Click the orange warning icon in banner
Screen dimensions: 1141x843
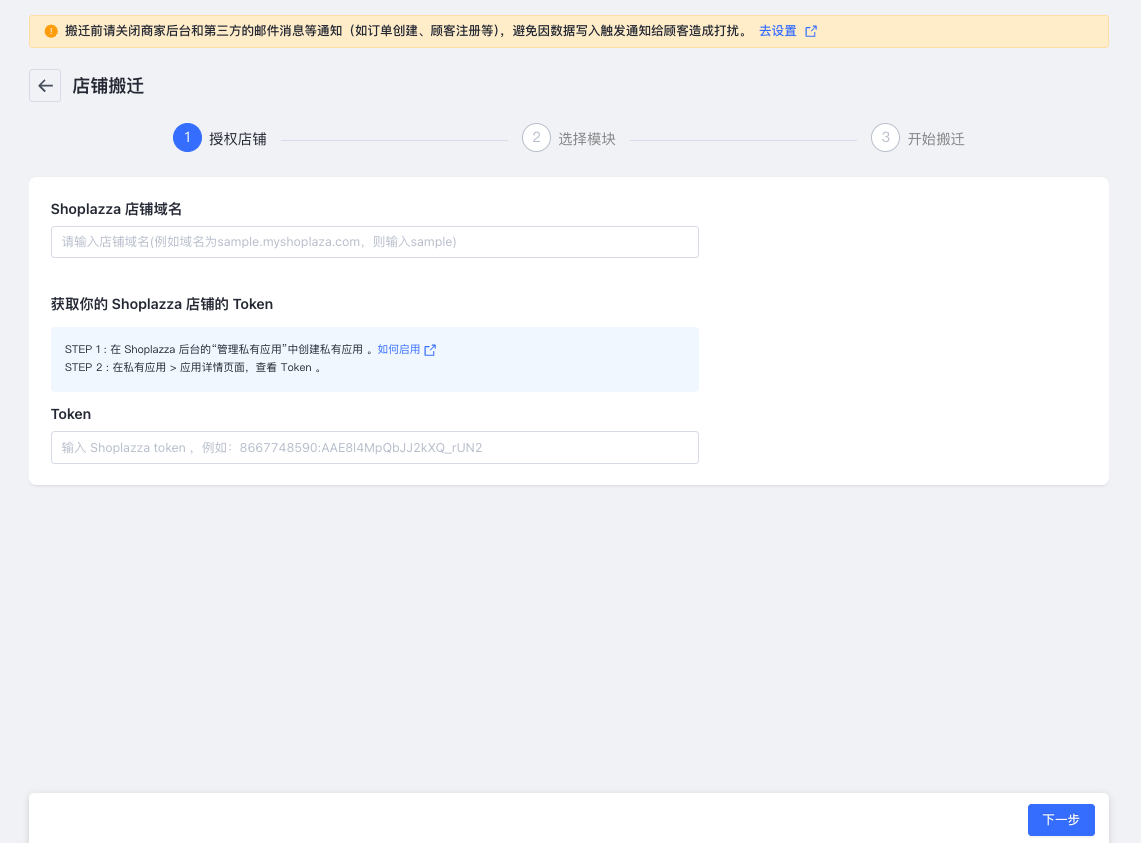pos(51,31)
